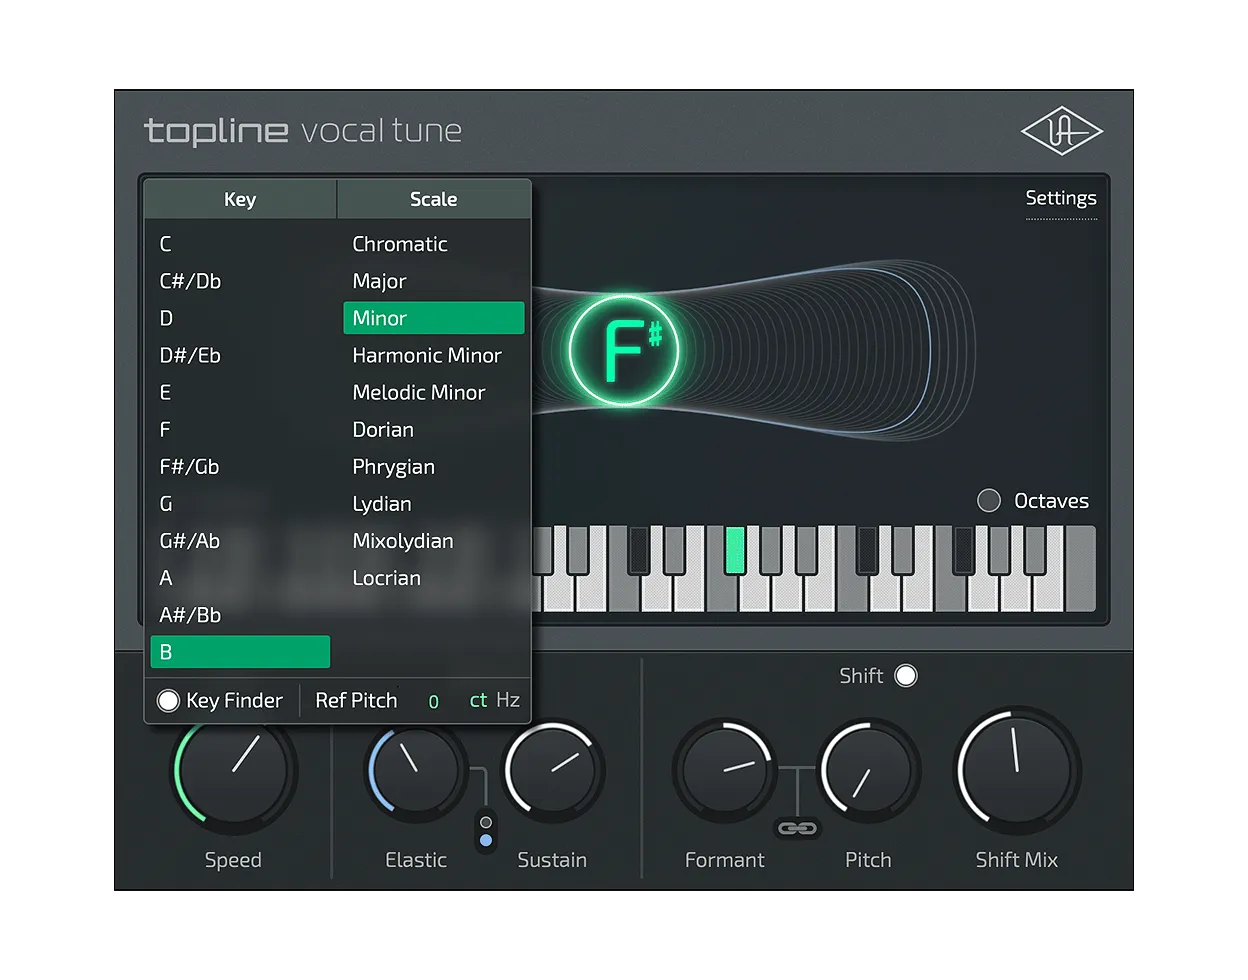Click the topline vocal tune title
The width and height of the screenshot is (1248, 980).
303,131
